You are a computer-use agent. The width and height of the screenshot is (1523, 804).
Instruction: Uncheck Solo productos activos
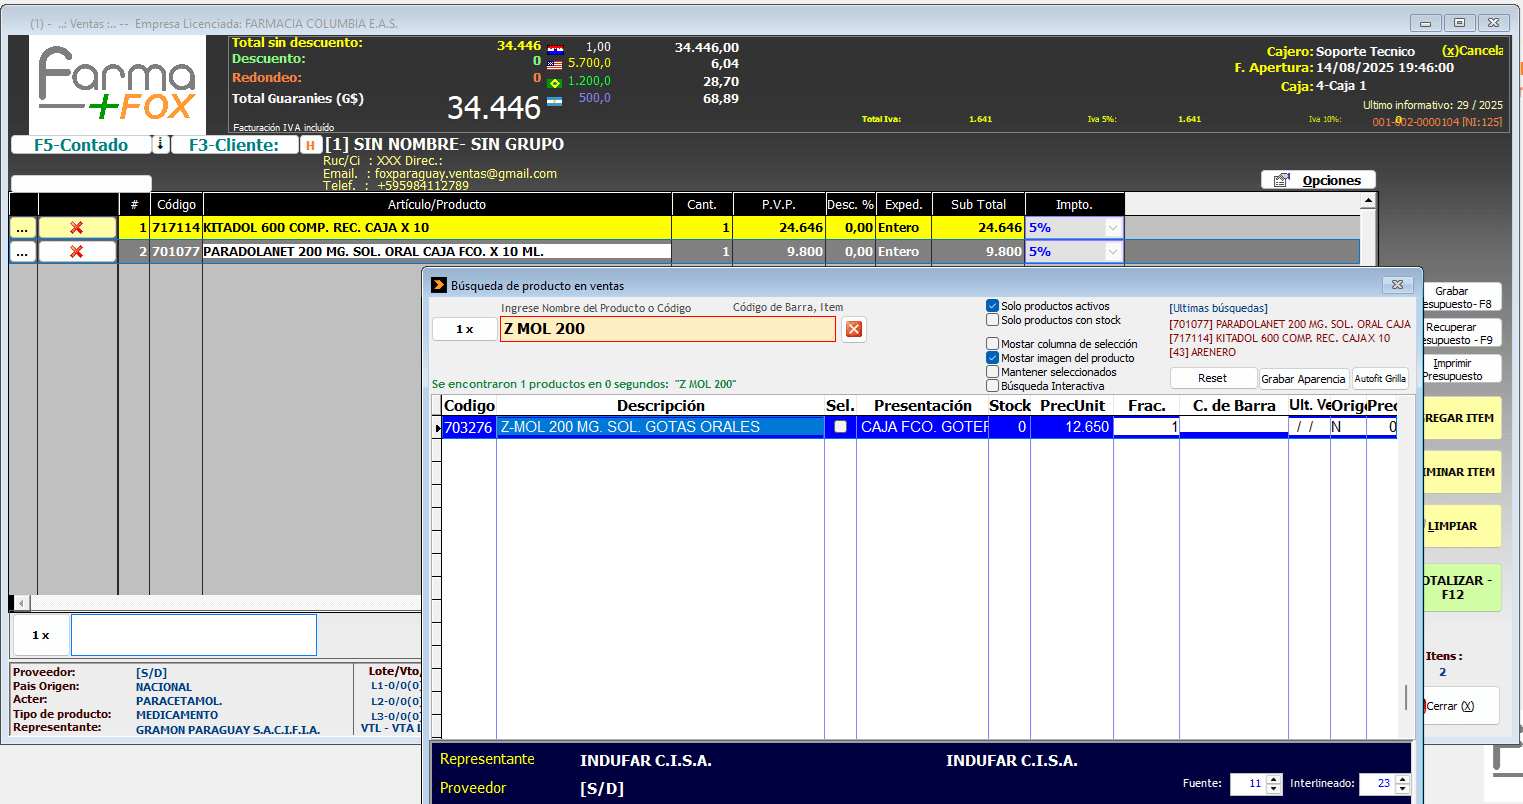993,306
